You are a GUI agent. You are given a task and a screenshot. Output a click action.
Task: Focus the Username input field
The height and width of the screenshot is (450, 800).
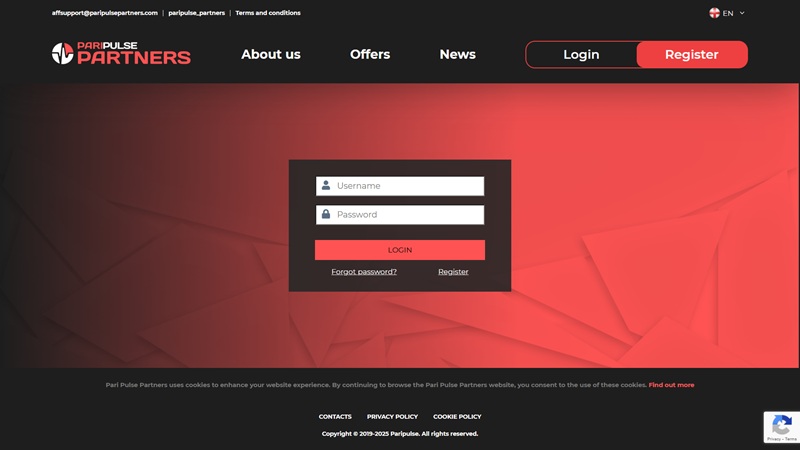(400, 186)
